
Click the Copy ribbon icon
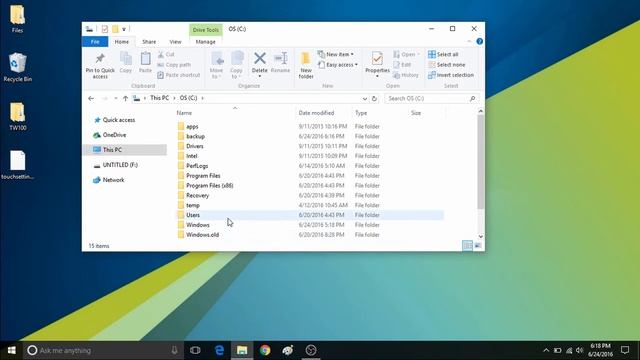coord(126,58)
